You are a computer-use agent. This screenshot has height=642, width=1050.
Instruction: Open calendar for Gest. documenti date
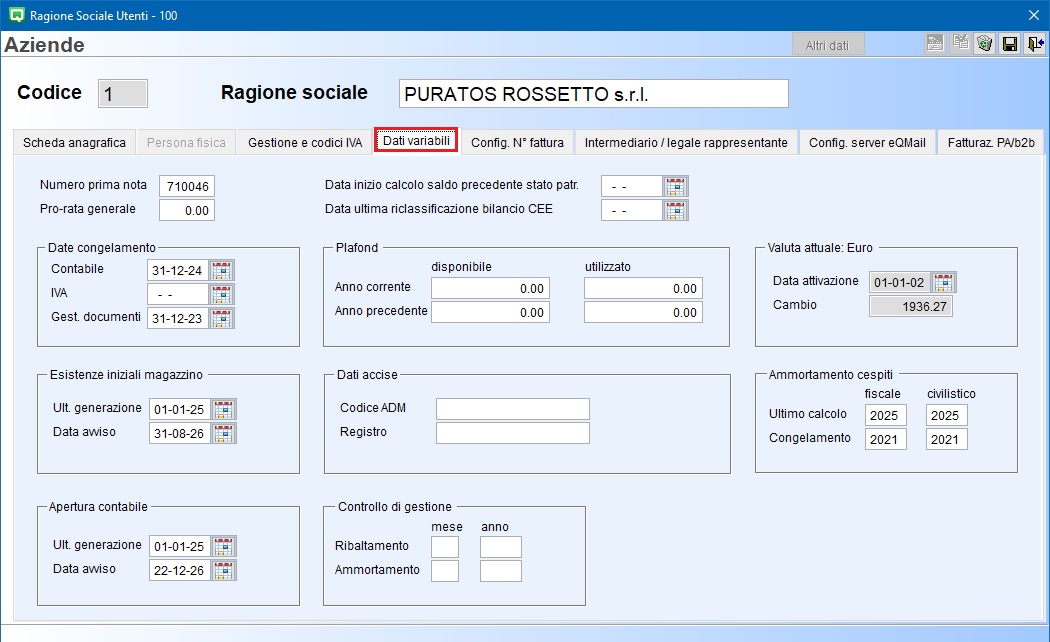point(222,318)
